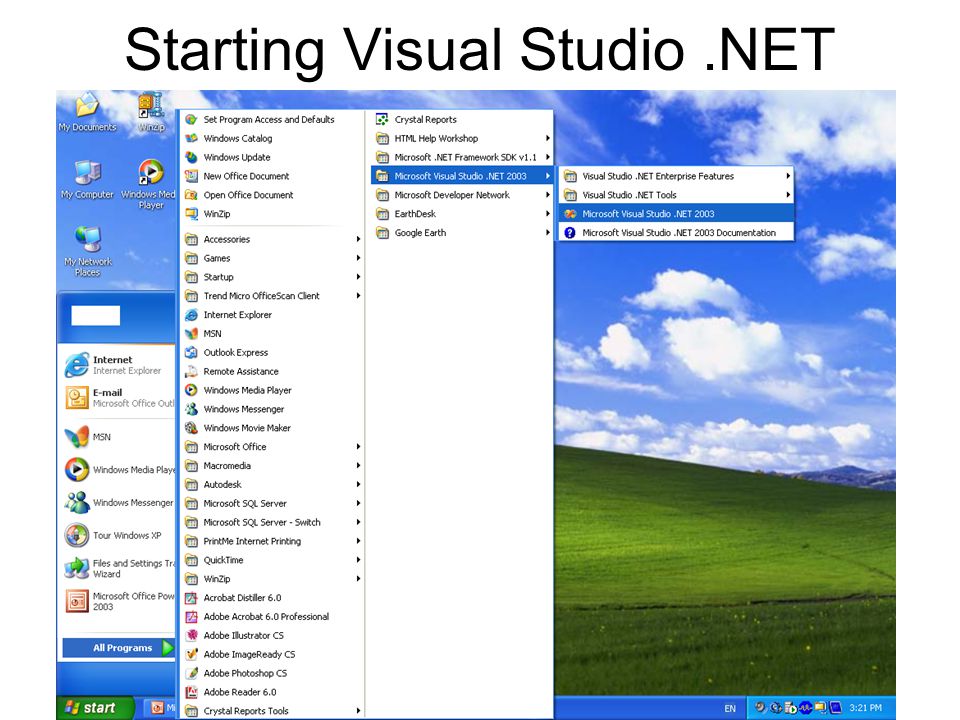Open the WinZip desktop shortcut icon
The width and height of the screenshot is (960, 720).
[x=150, y=105]
